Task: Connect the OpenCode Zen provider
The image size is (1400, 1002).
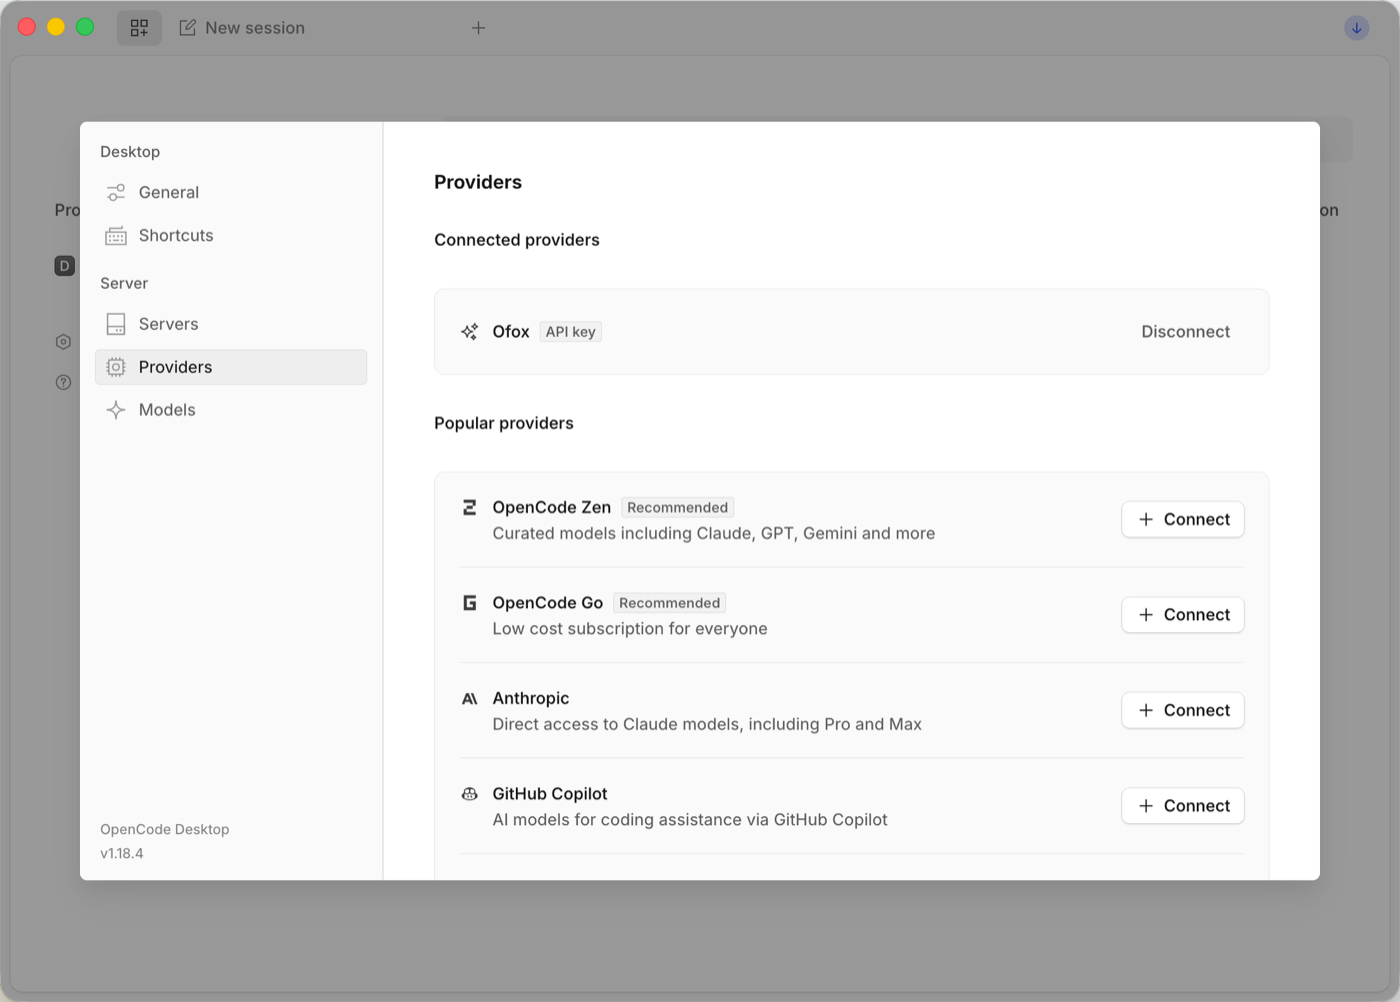Action: pyautogui.click(x=1183, y=519)
